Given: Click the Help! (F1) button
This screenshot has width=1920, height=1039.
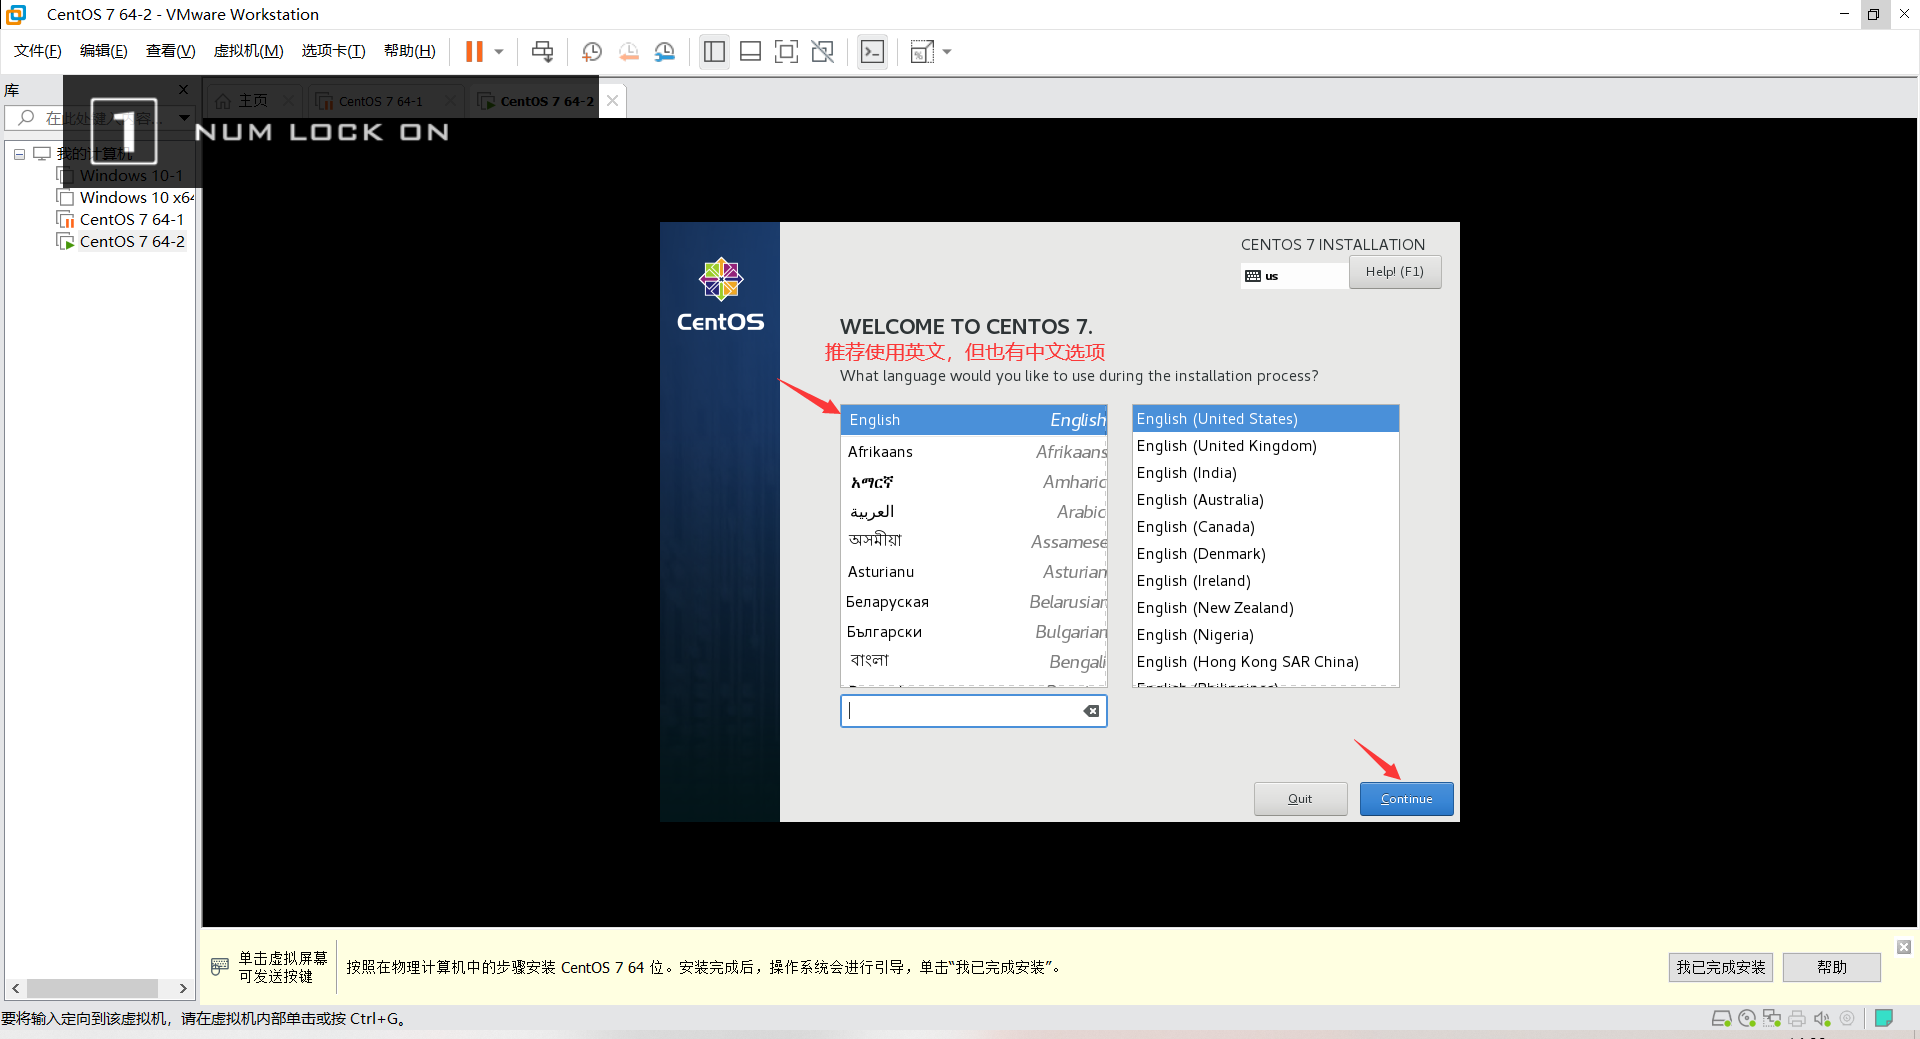Looking at the screenshot, I should [1395, 272].
